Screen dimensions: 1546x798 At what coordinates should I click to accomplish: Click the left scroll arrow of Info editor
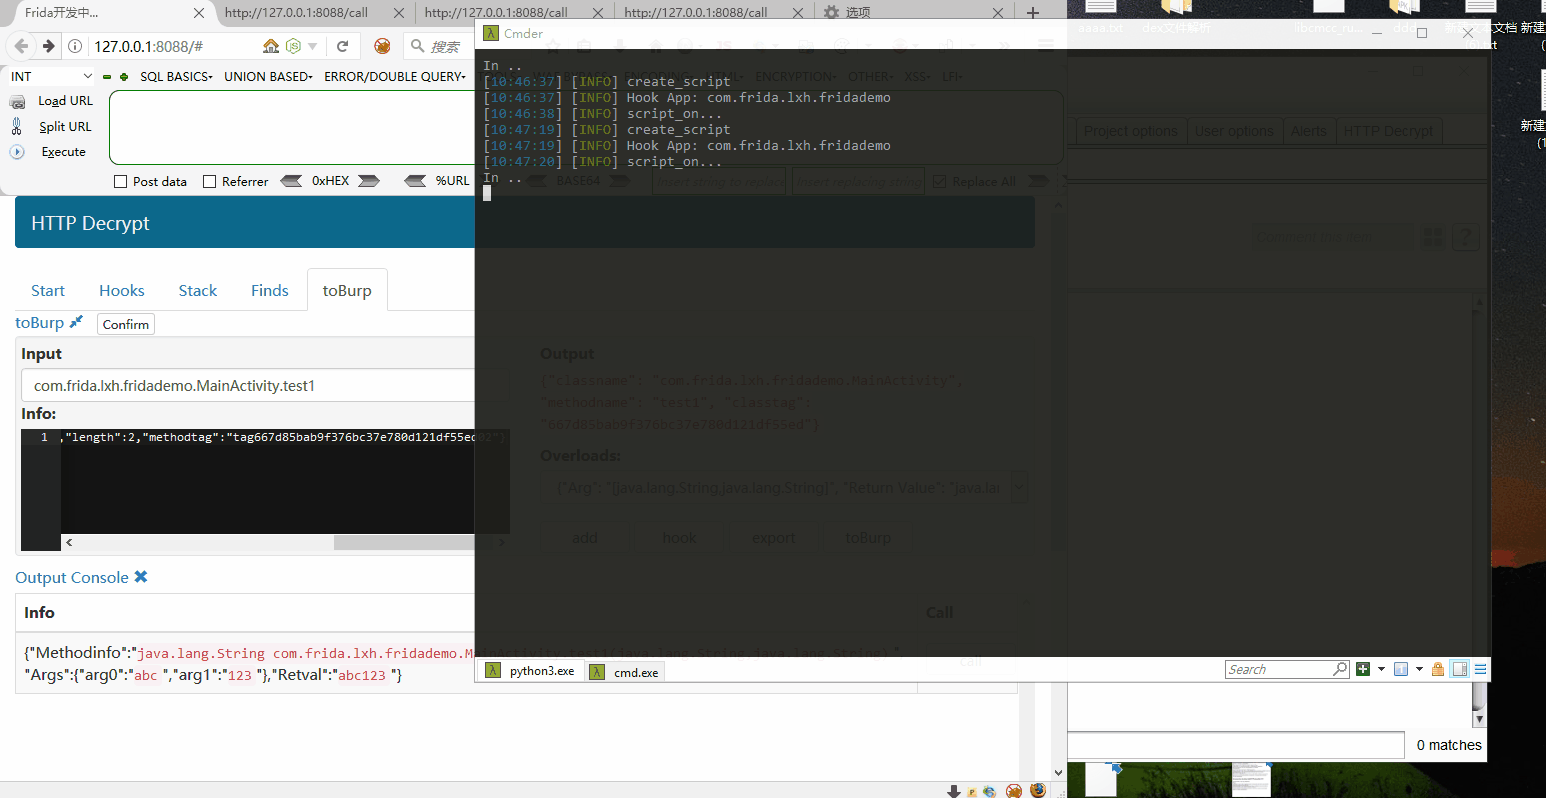[69, 542]
